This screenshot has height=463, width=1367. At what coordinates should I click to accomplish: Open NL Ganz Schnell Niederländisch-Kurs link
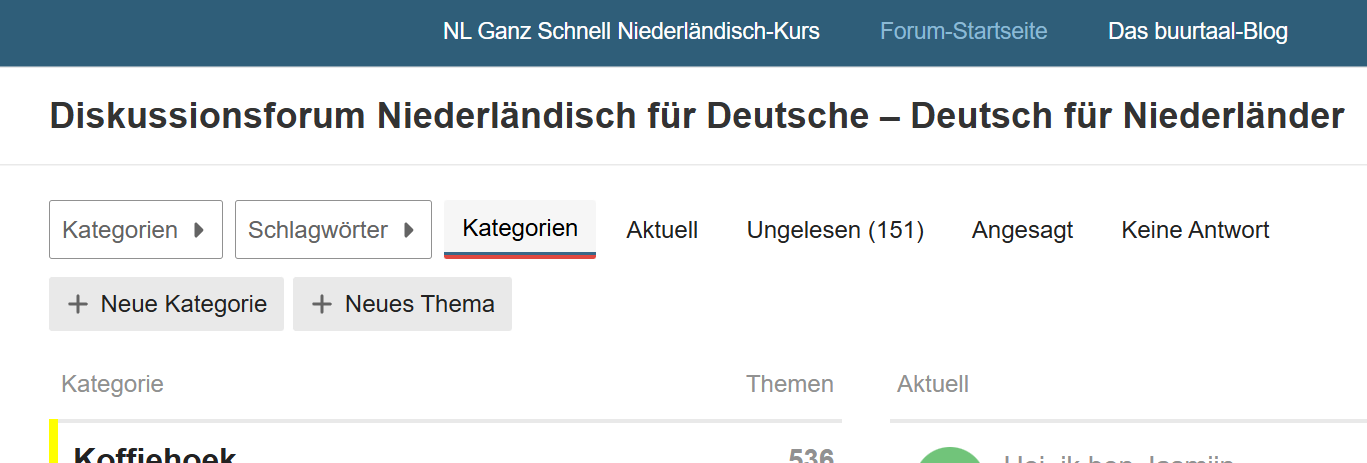point(631,31)
